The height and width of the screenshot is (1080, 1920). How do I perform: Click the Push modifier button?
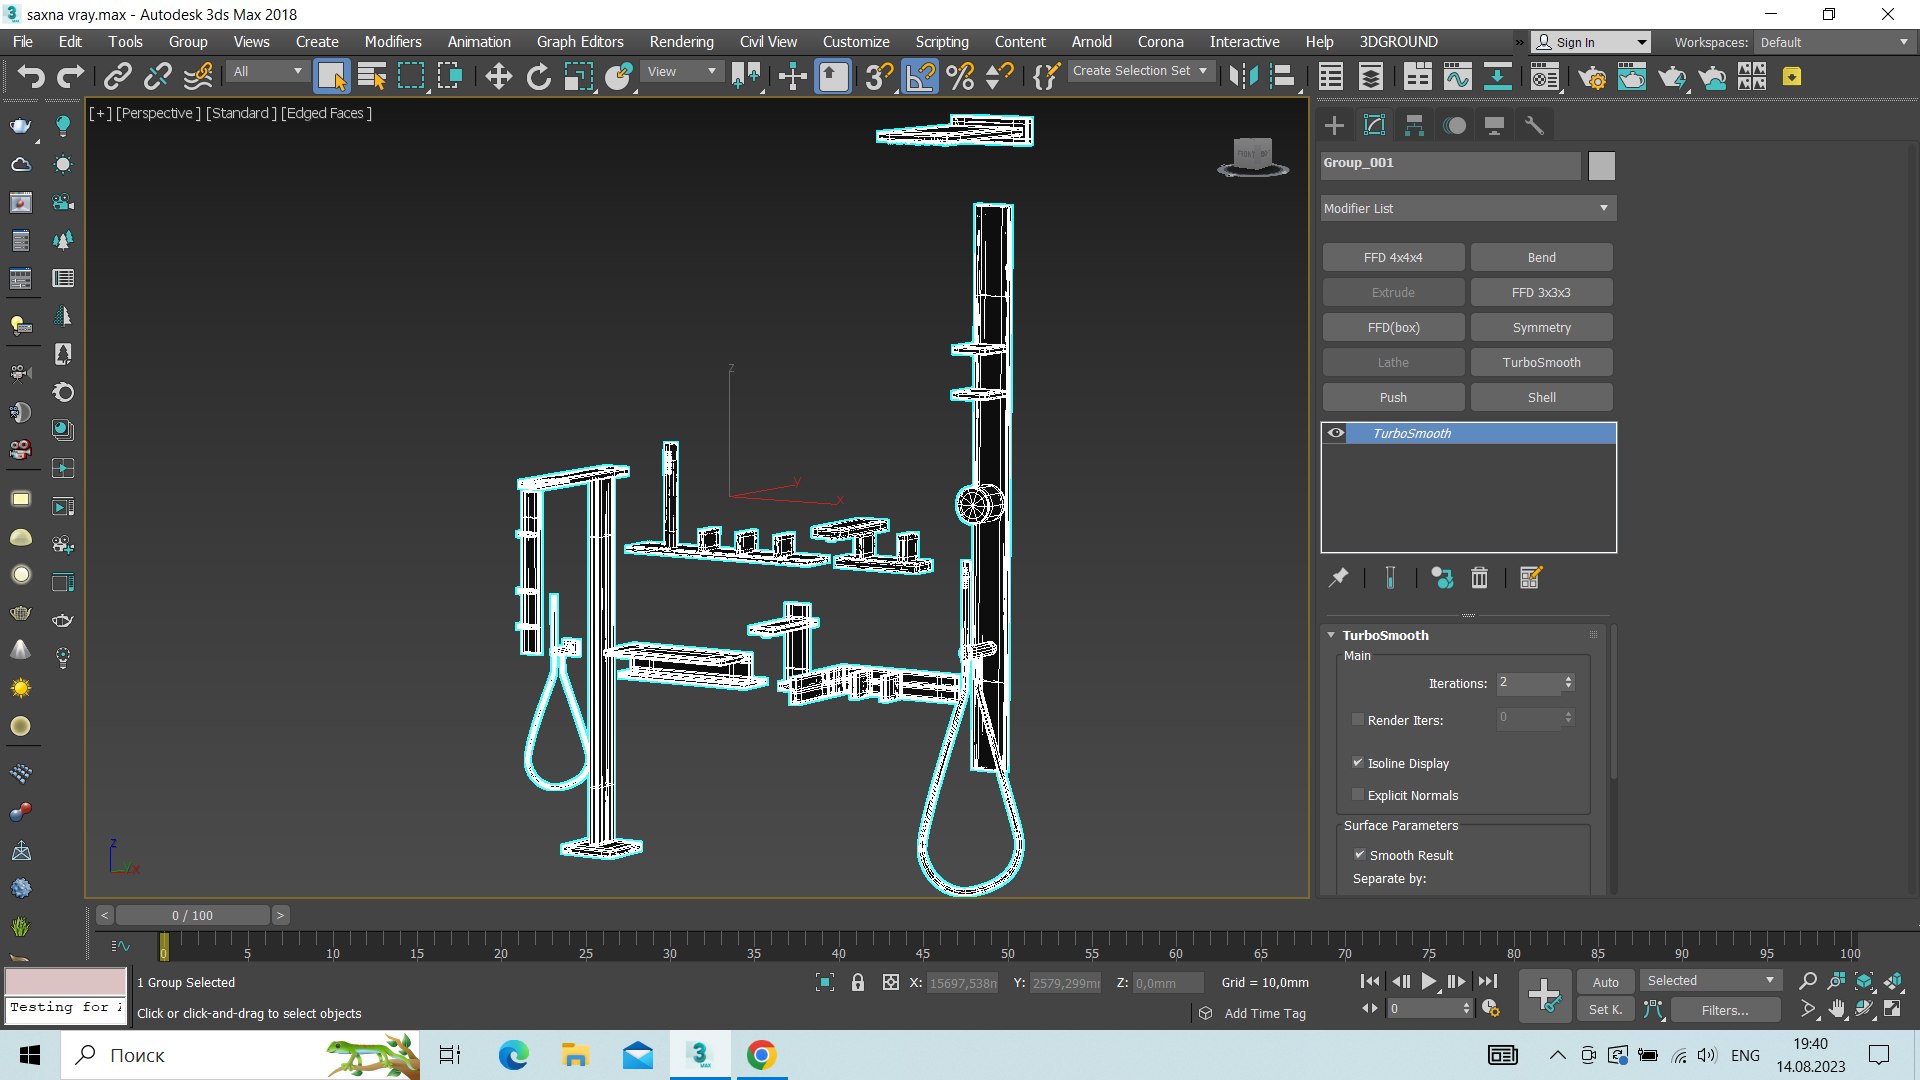[1393, 397]
